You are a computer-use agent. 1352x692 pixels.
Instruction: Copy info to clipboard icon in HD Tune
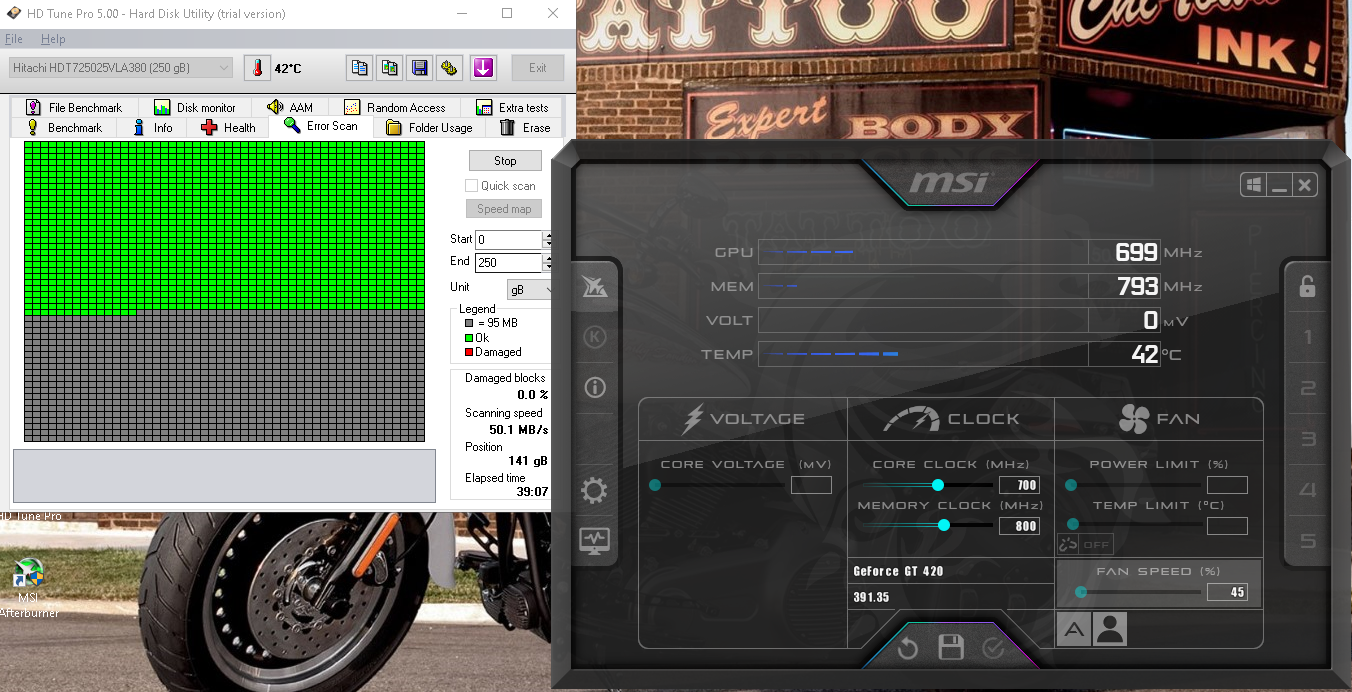pyautogui.click(x=359, y=68)
